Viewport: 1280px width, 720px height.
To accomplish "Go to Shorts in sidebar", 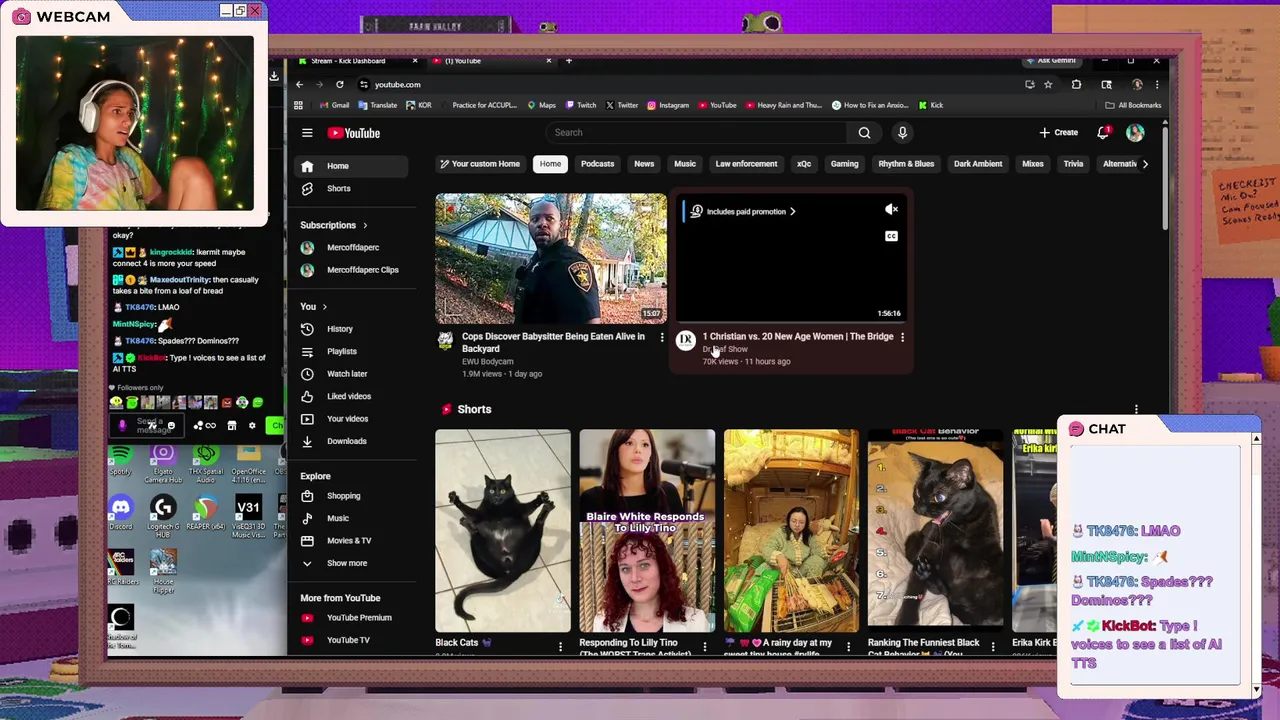I will point(352,189).
